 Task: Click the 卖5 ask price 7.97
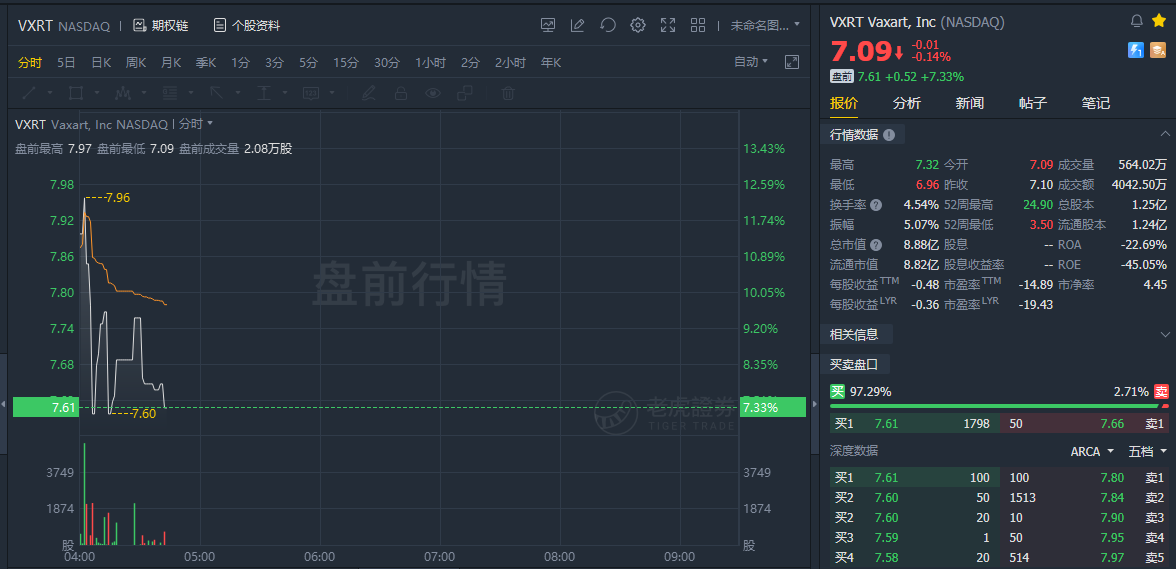pos(1114,558)
